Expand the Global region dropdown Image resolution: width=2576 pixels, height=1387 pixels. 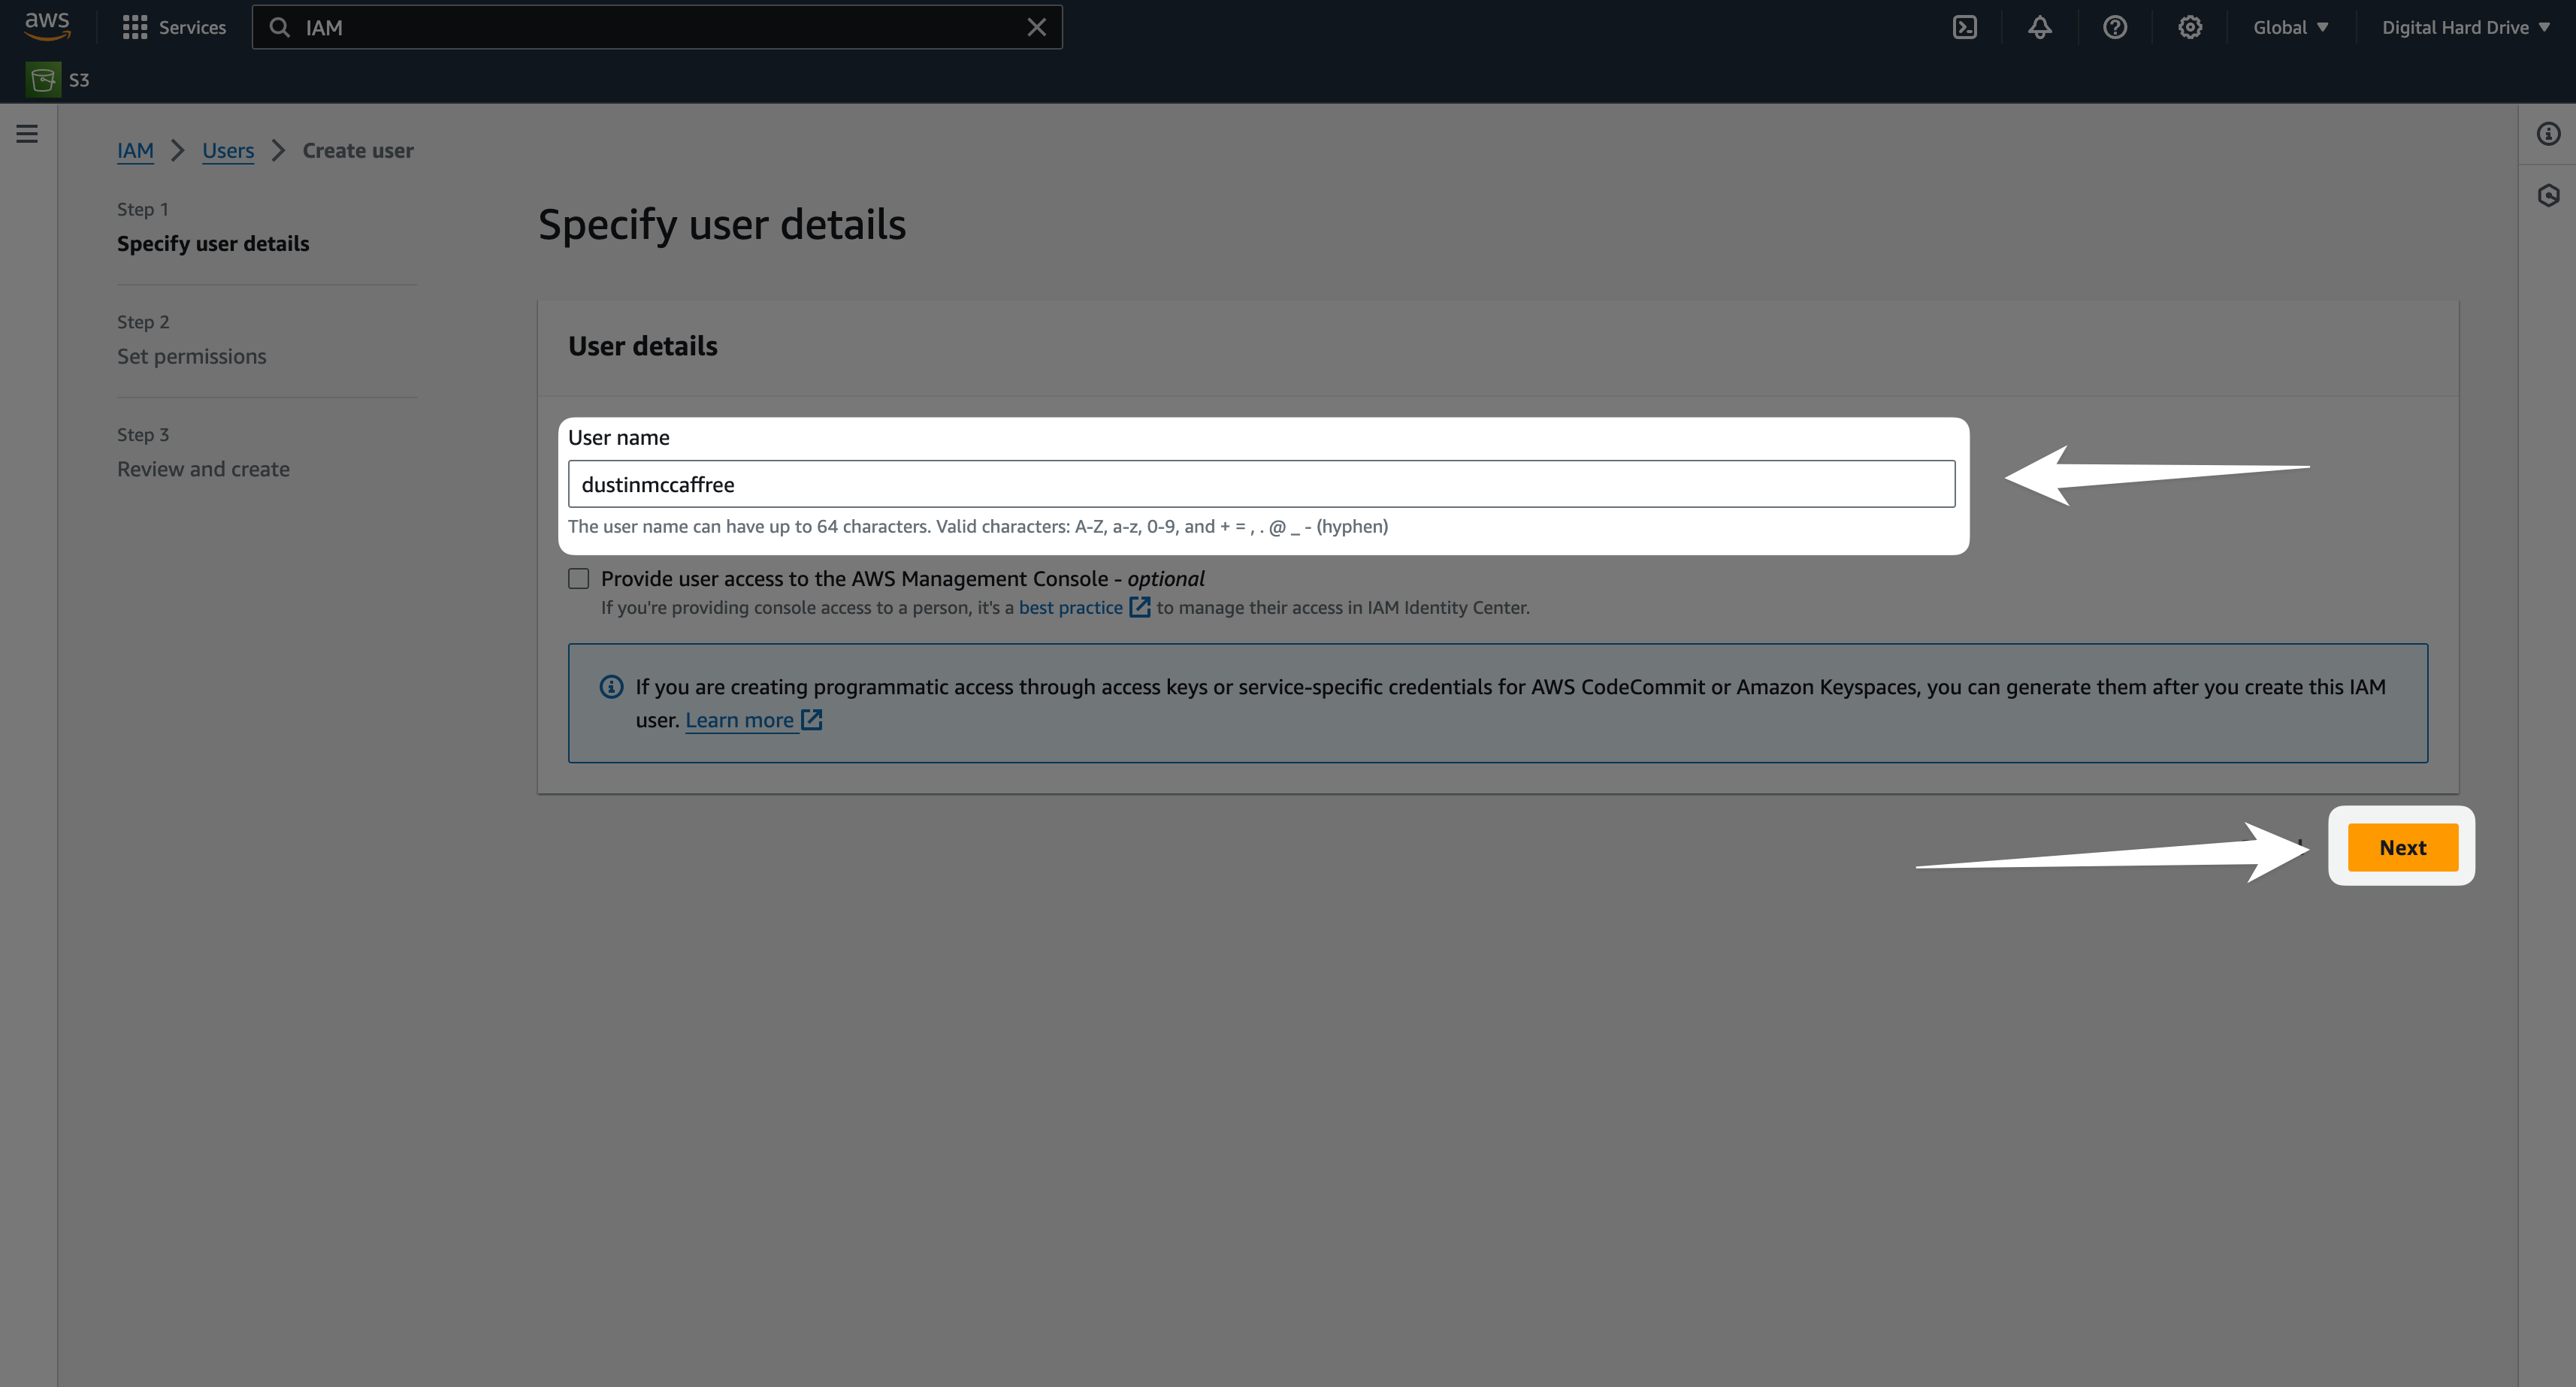(x=2290, y=27)
